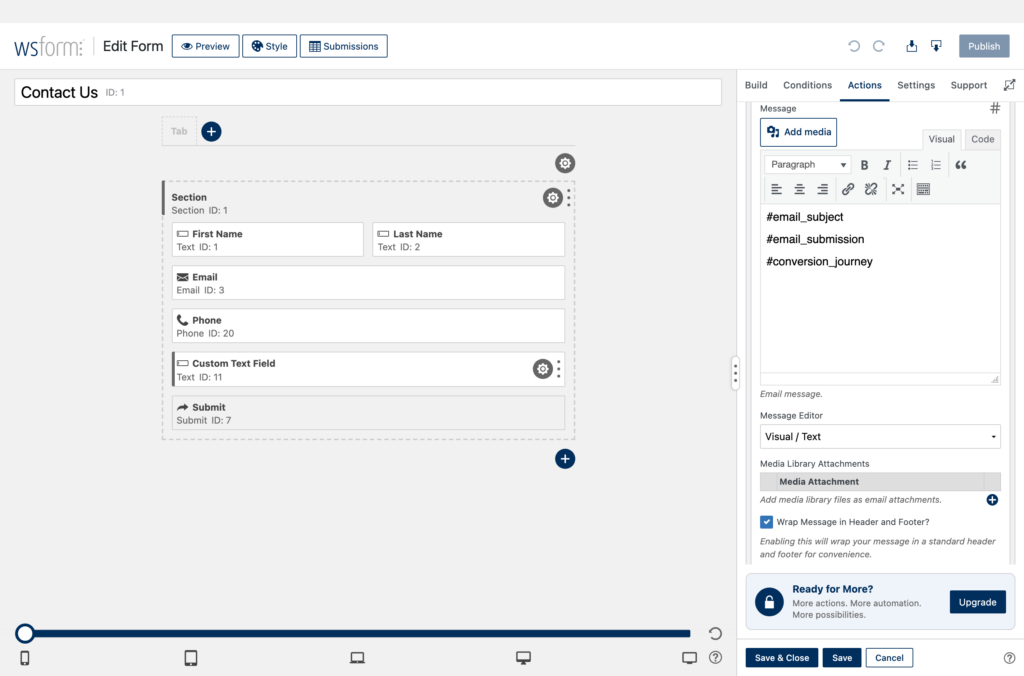Viewport: 1024px width, 676px height.
Task: Click the Upgrade button
Action: click(977, 602)
